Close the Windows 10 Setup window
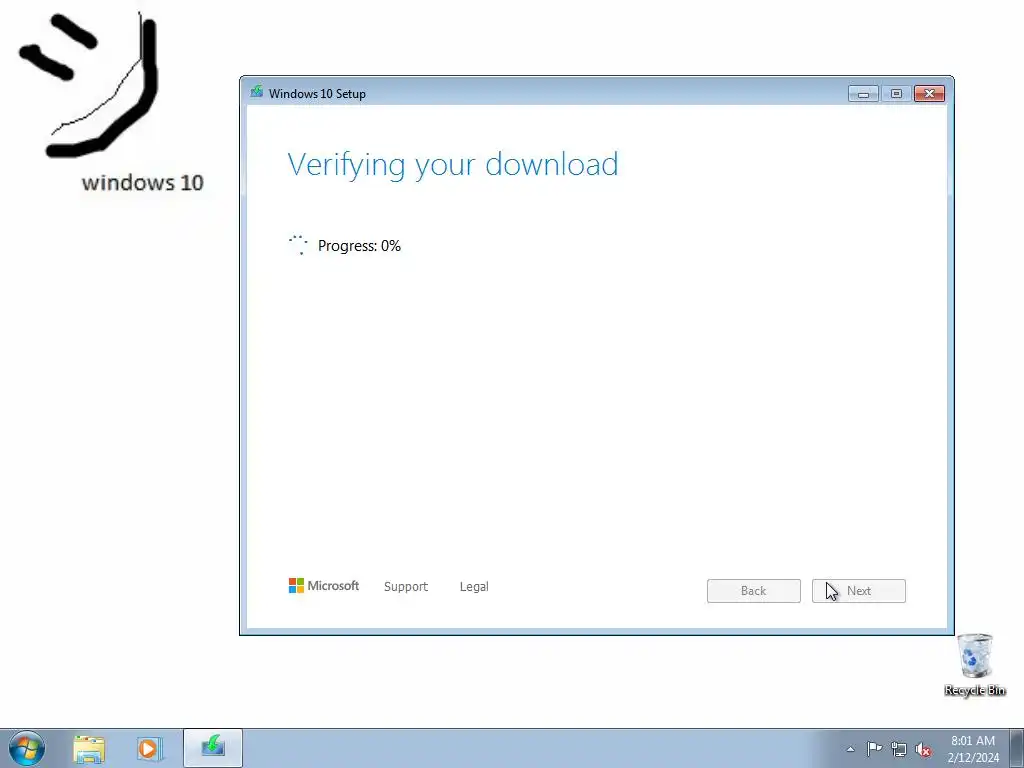Image resolution: width=1024 pixels, height=768 pixels. [x=929, y=93]
